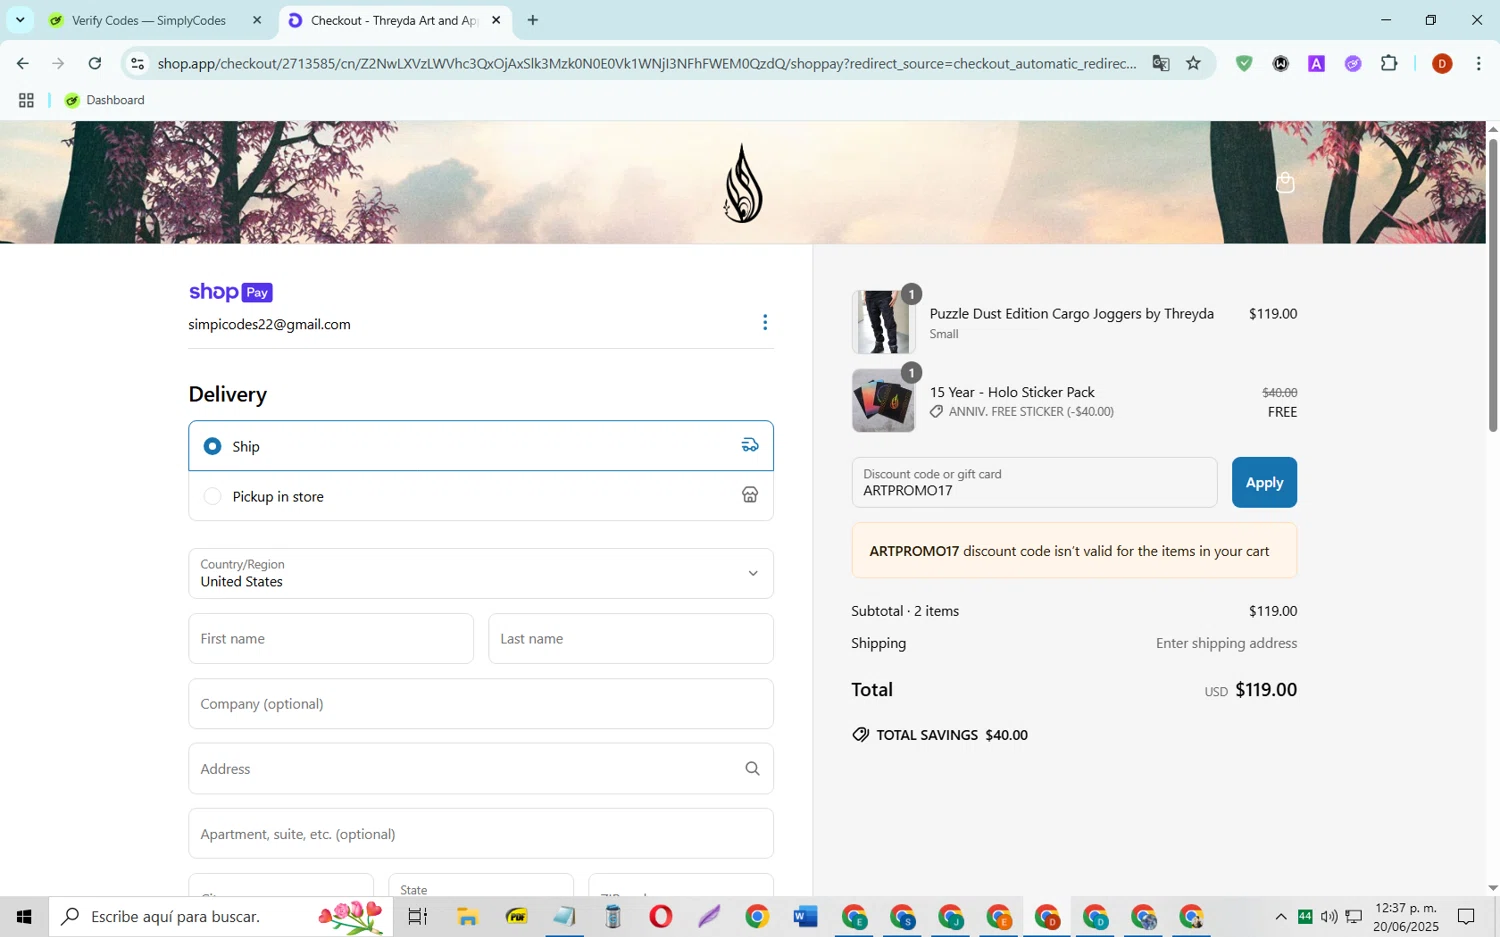Click the browser address bar URL
The width and height of the screenshot is (1500, 937).
point(647,63)
